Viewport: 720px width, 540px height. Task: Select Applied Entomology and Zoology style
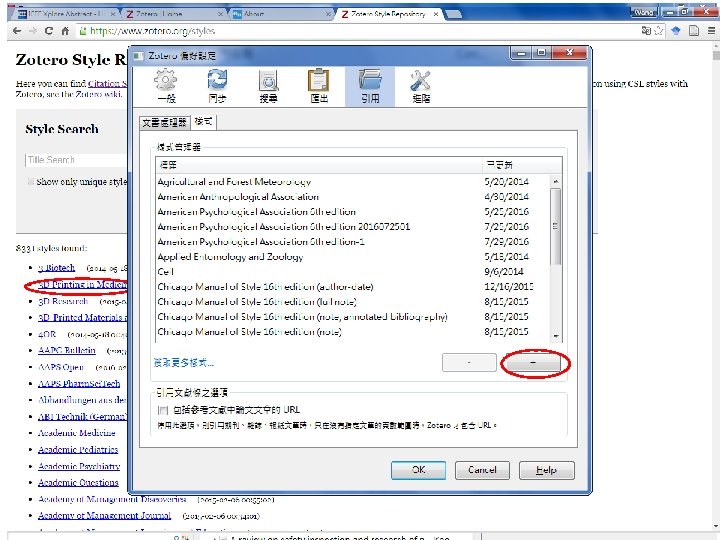click(x=353, y=257)
